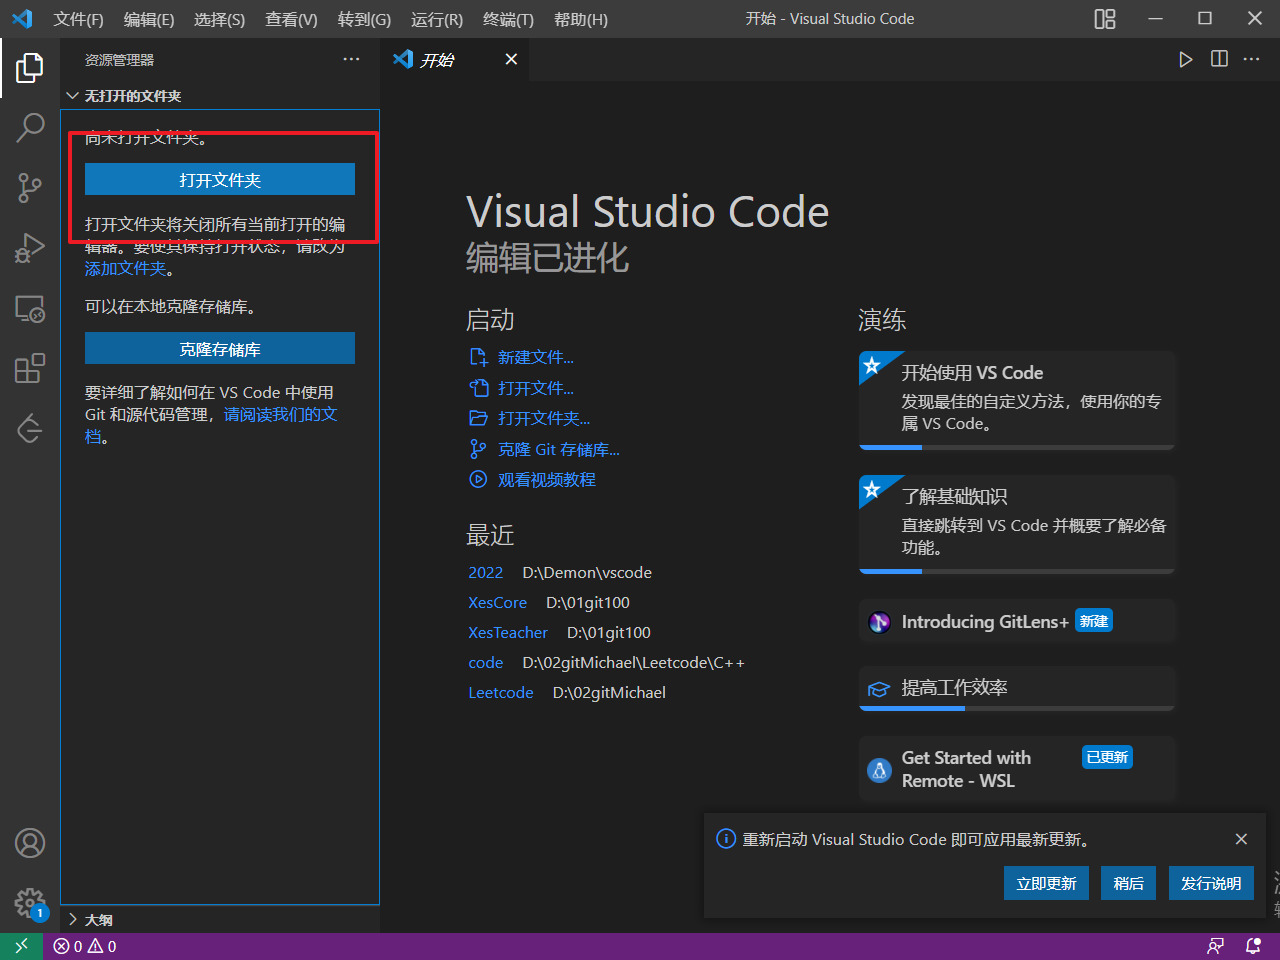The width and height of the screenshot is (1280, 960).
Task: Open the 提高工作效率 walkthrough card
Action: [1017, 688]
